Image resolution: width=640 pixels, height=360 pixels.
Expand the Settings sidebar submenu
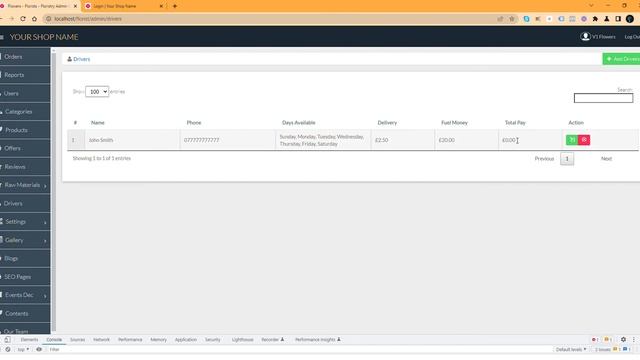point(45,222)
